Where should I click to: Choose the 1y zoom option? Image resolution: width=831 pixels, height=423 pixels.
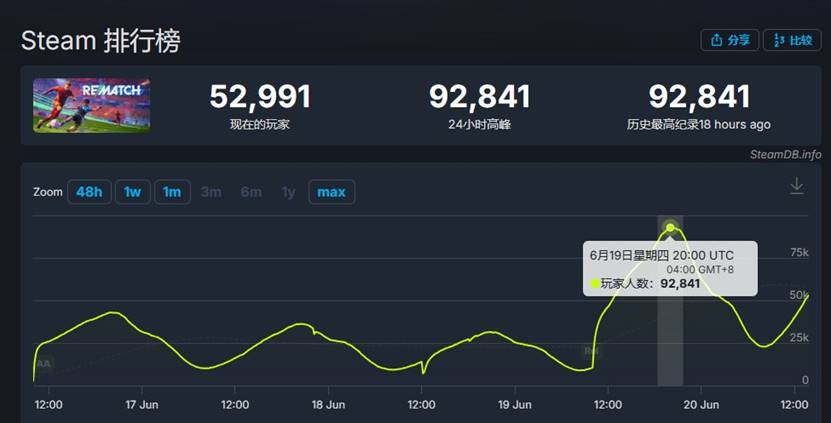(x=288, y=191)
